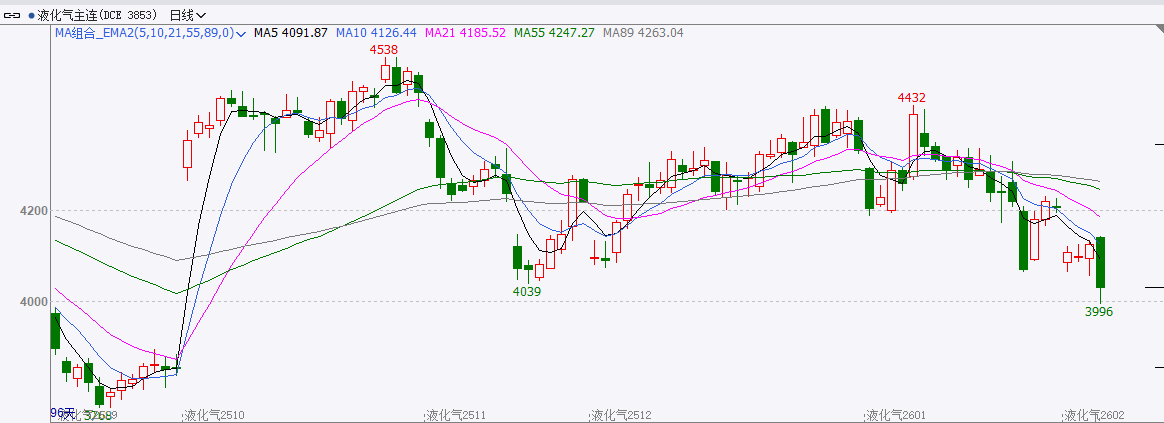Select the blue MA10 4126.44 legend
This screenshot has width=1164, height=423.
pyautogui.click(x=376, y=33)
